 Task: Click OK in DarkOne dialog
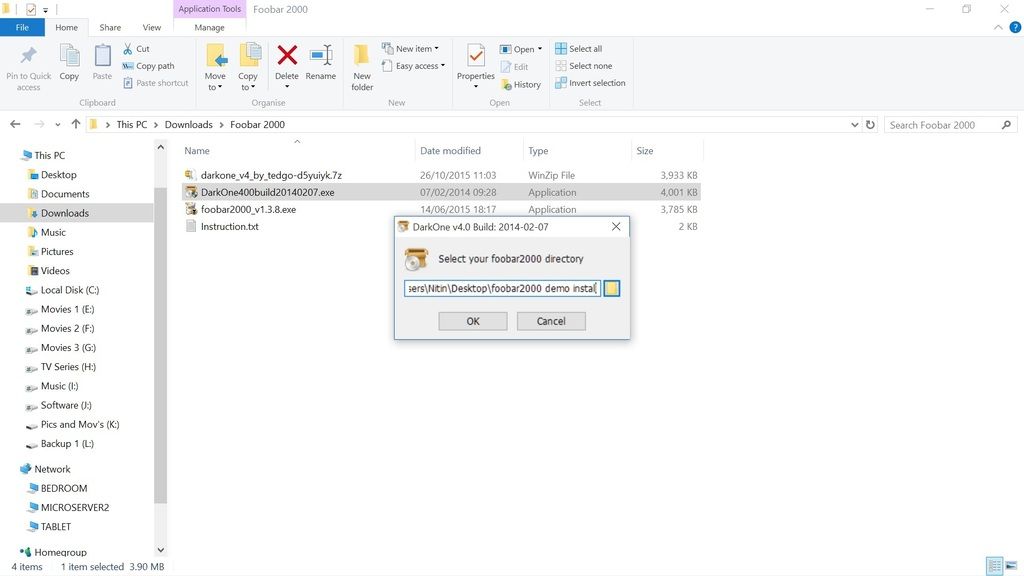pos(473,321)
